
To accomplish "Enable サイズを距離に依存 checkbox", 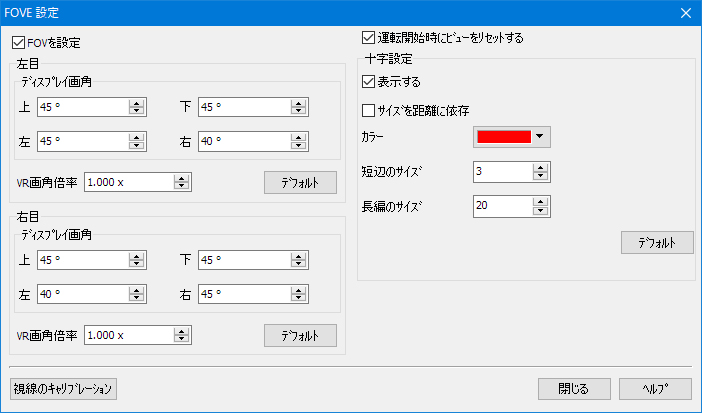I will [368, 109].
